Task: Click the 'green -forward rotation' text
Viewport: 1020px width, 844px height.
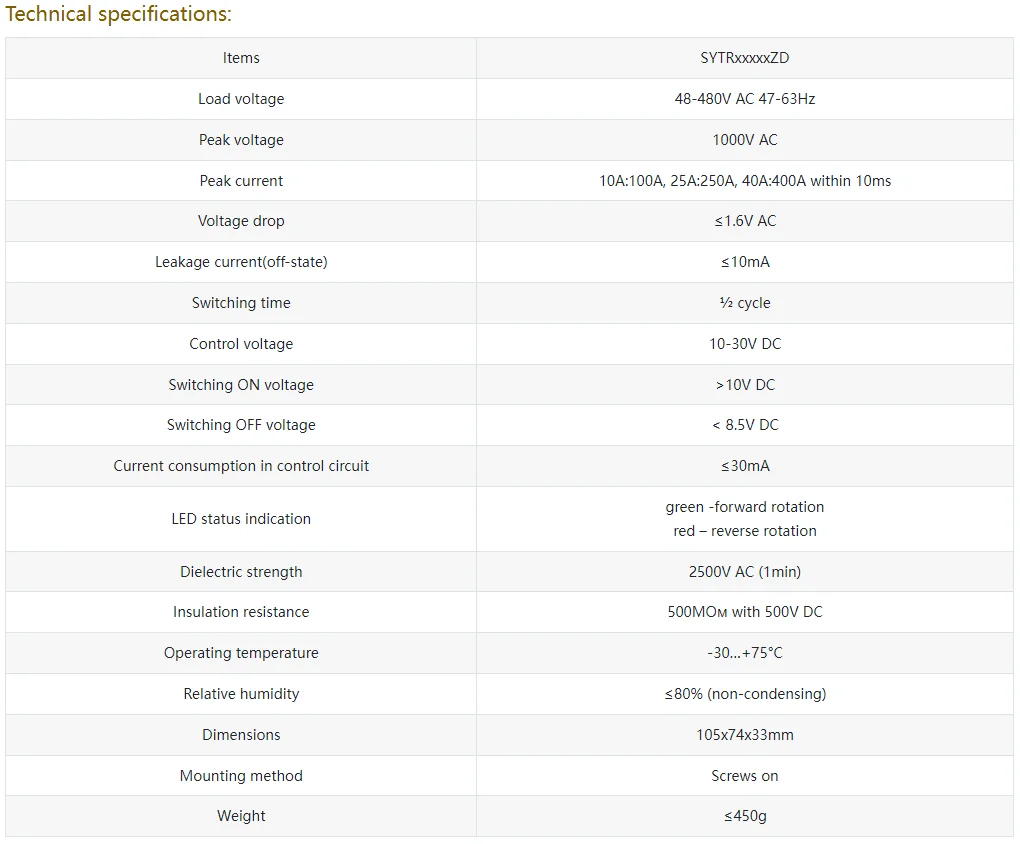Action: (x=745, y=507)
